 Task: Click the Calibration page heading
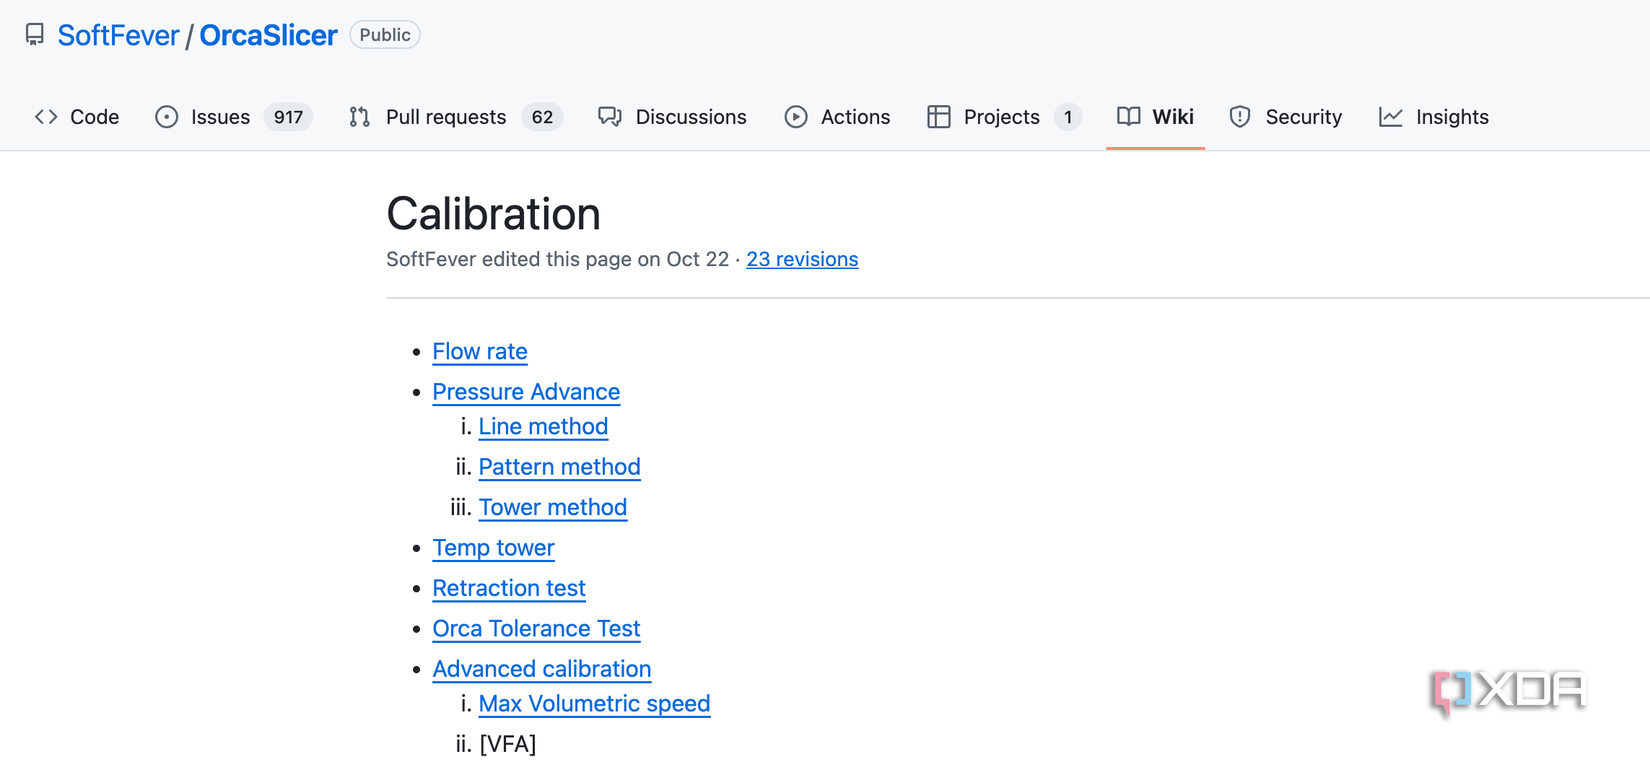coord(494,213)
